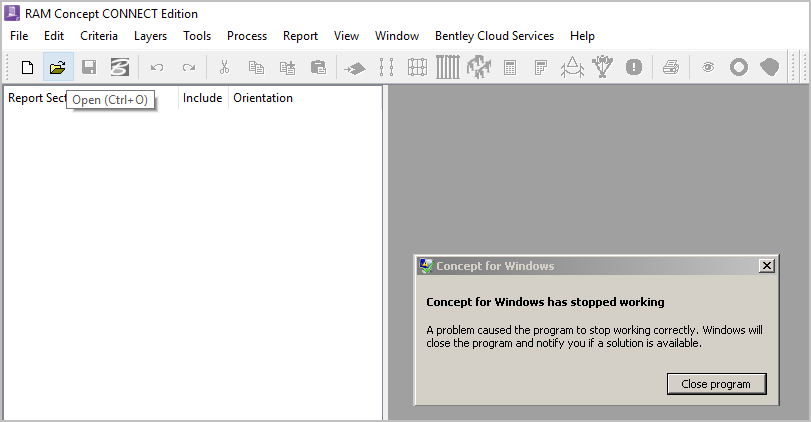Viewport: 811px width, 422px height.
Task: Click the Close program button
Action: 716,384
